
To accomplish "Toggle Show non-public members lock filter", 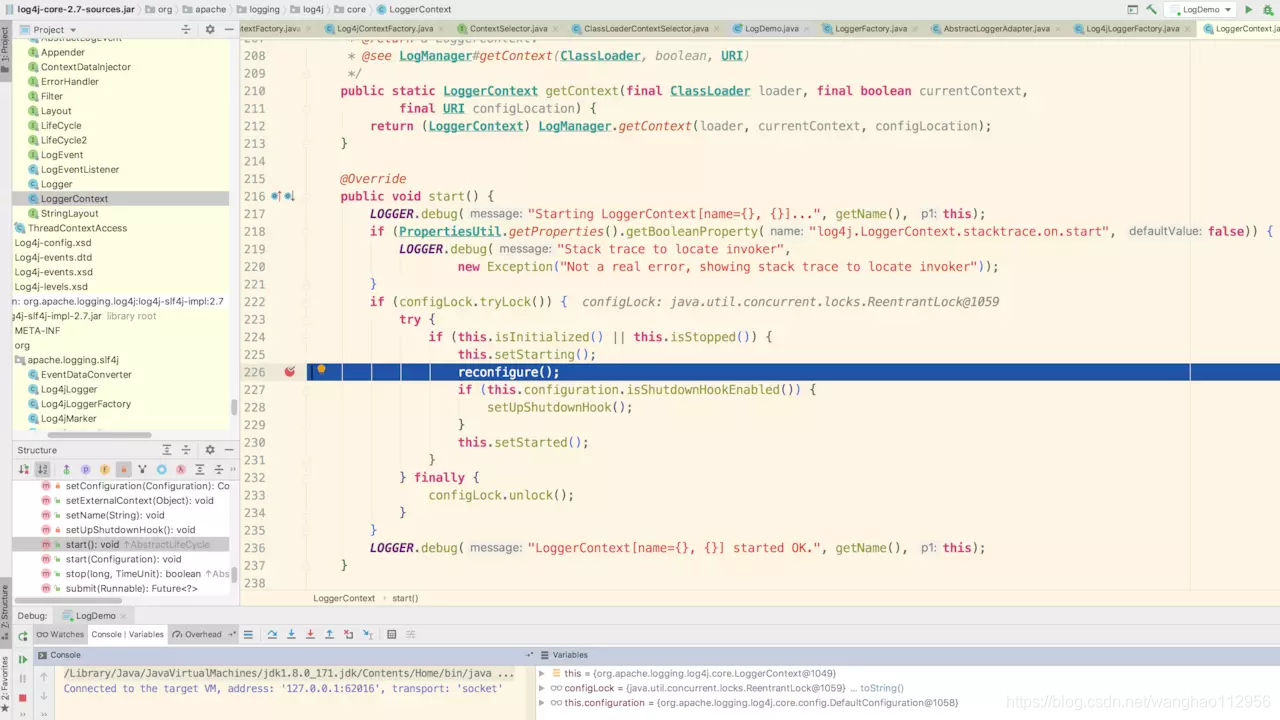I will coord(124,469).
